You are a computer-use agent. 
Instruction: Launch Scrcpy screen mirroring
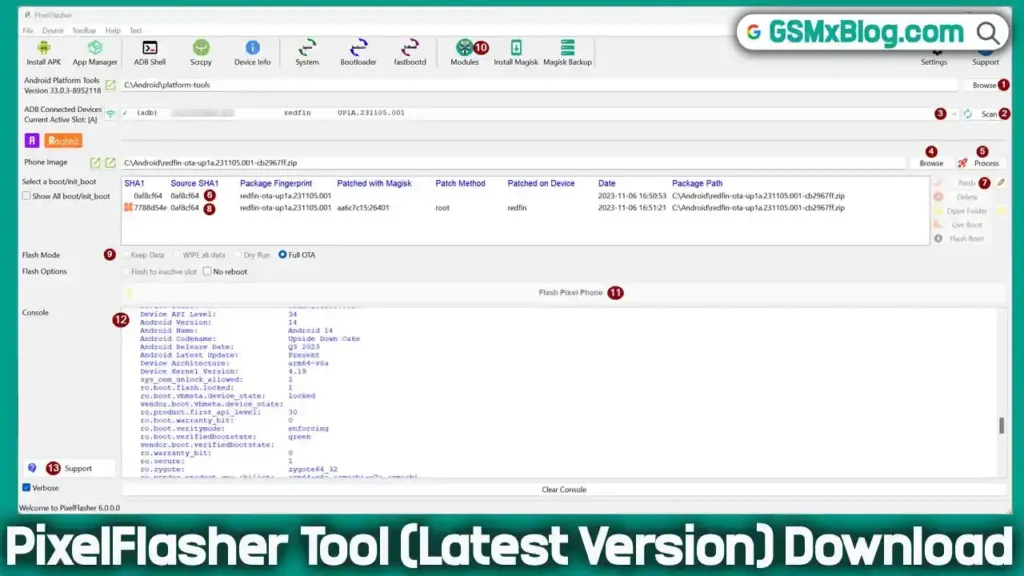coord(200,52)
